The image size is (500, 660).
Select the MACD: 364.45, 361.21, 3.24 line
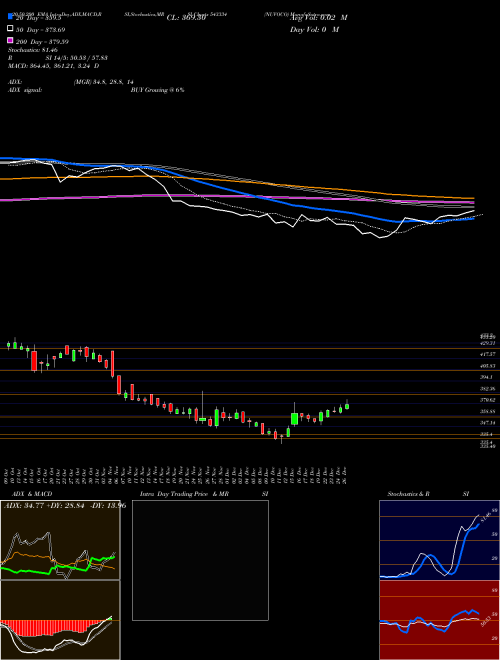coord(53,66)
